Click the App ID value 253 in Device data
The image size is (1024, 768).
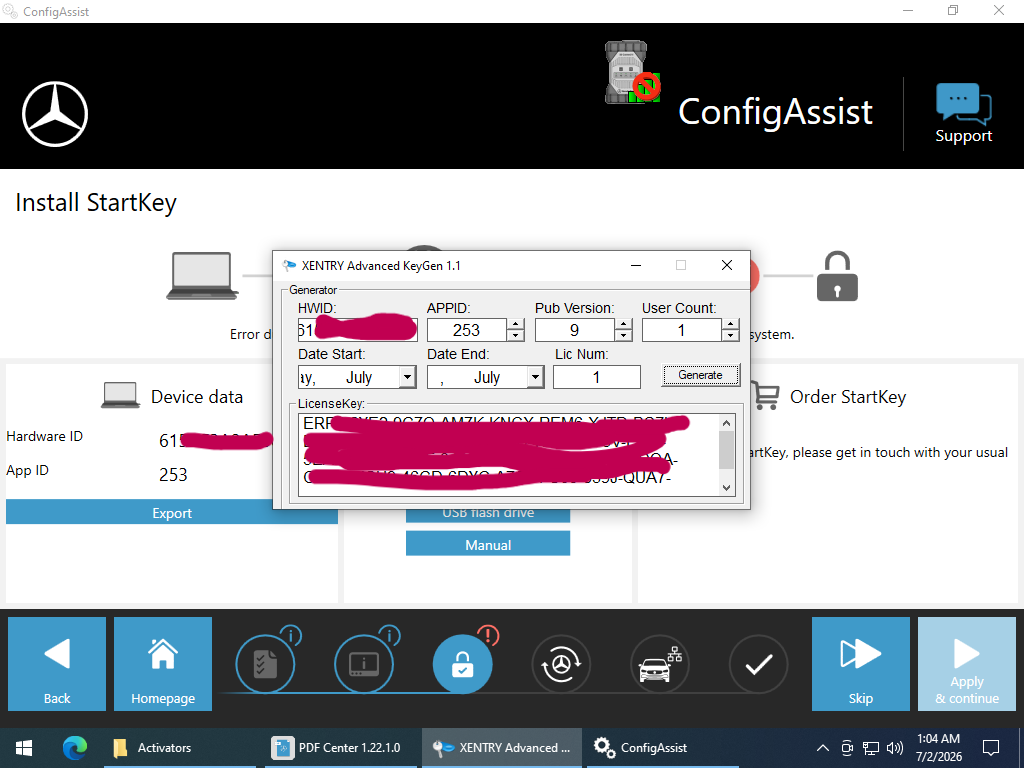coord(173,475)
